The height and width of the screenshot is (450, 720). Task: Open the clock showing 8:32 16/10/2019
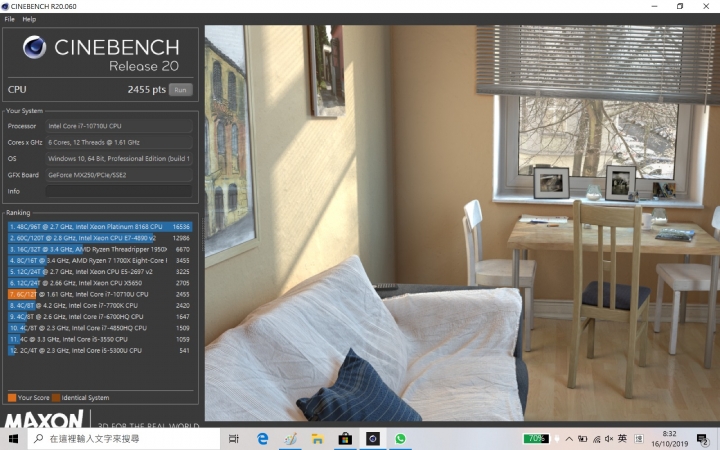point(669,439)
